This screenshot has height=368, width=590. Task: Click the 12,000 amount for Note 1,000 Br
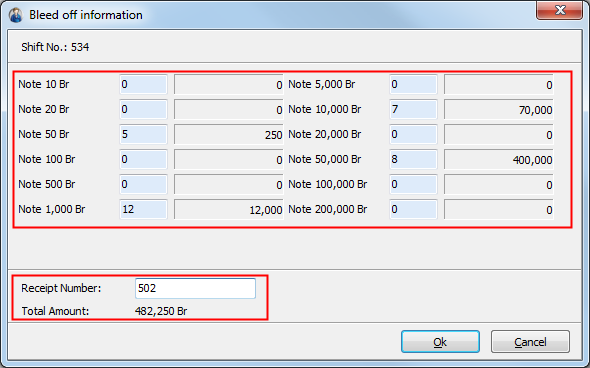point(228,209)
